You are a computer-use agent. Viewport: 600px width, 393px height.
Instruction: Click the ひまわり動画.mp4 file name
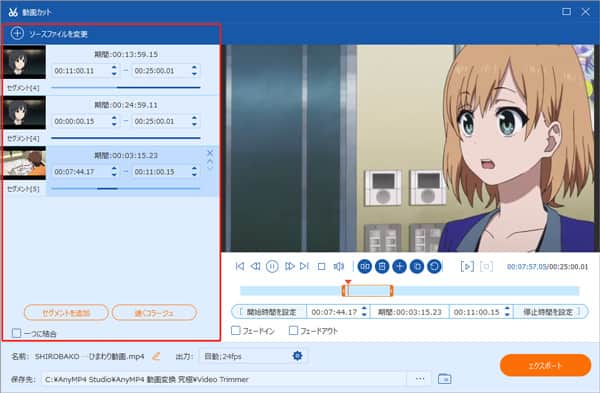click(x=90, y=356)
